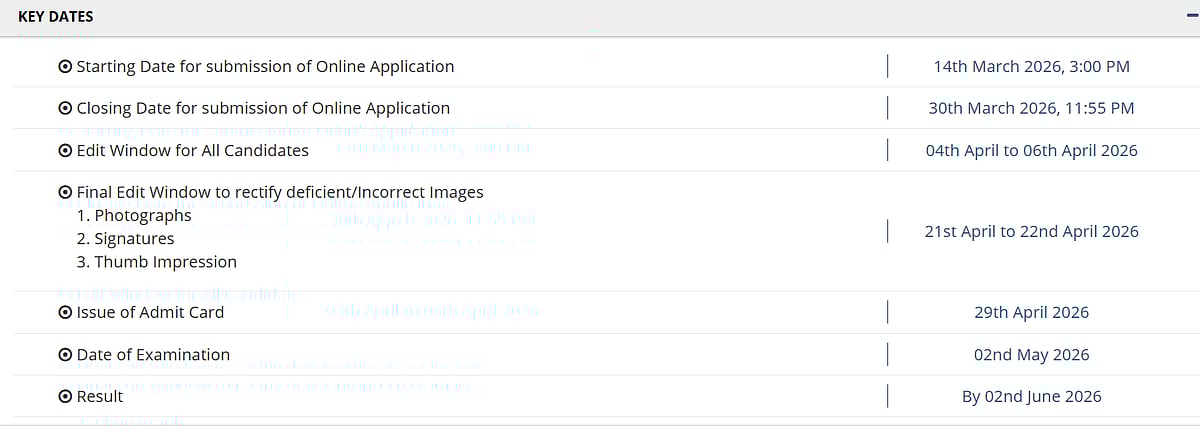Viewport: 1200px width, 426px height.
Task: Click bullet icon beside Closing Date for submission
Action: coord(65,109)
